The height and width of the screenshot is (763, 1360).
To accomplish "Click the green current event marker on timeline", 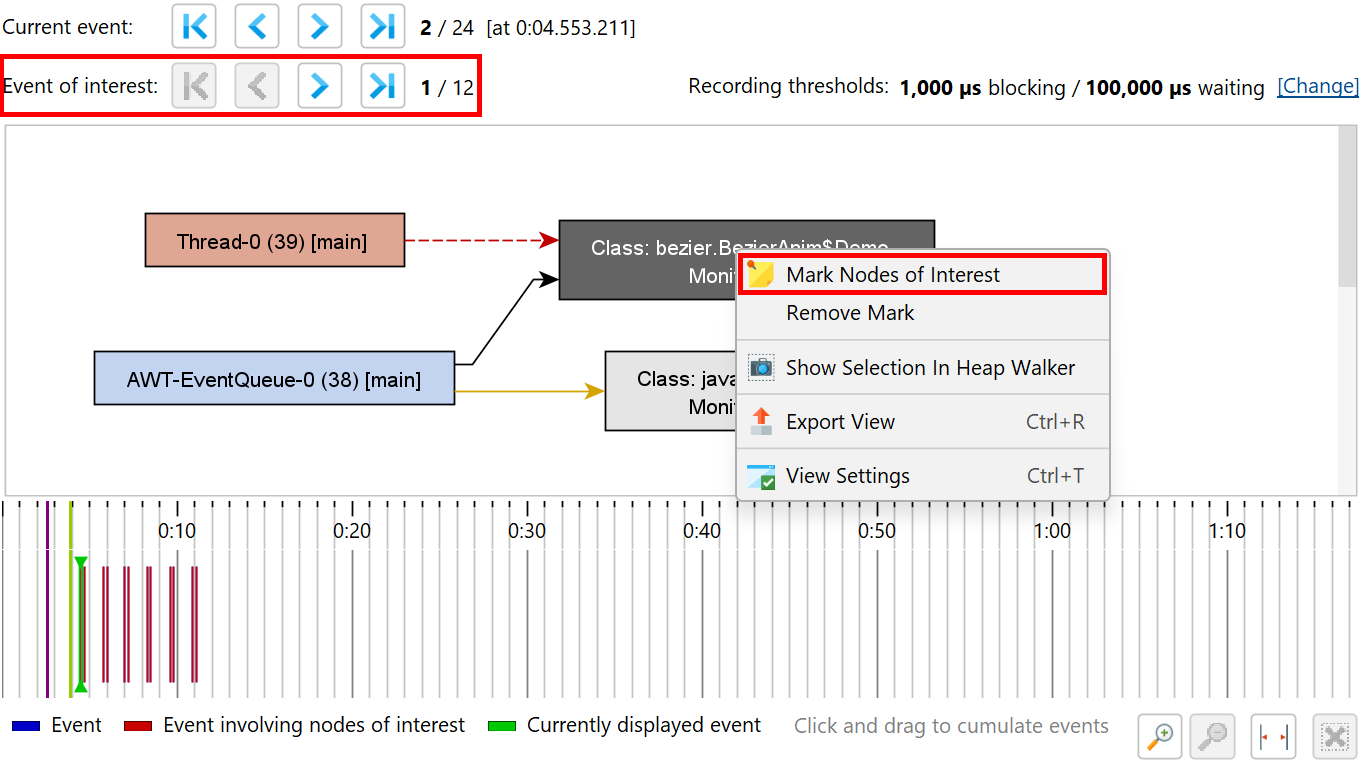I will 81,625.
